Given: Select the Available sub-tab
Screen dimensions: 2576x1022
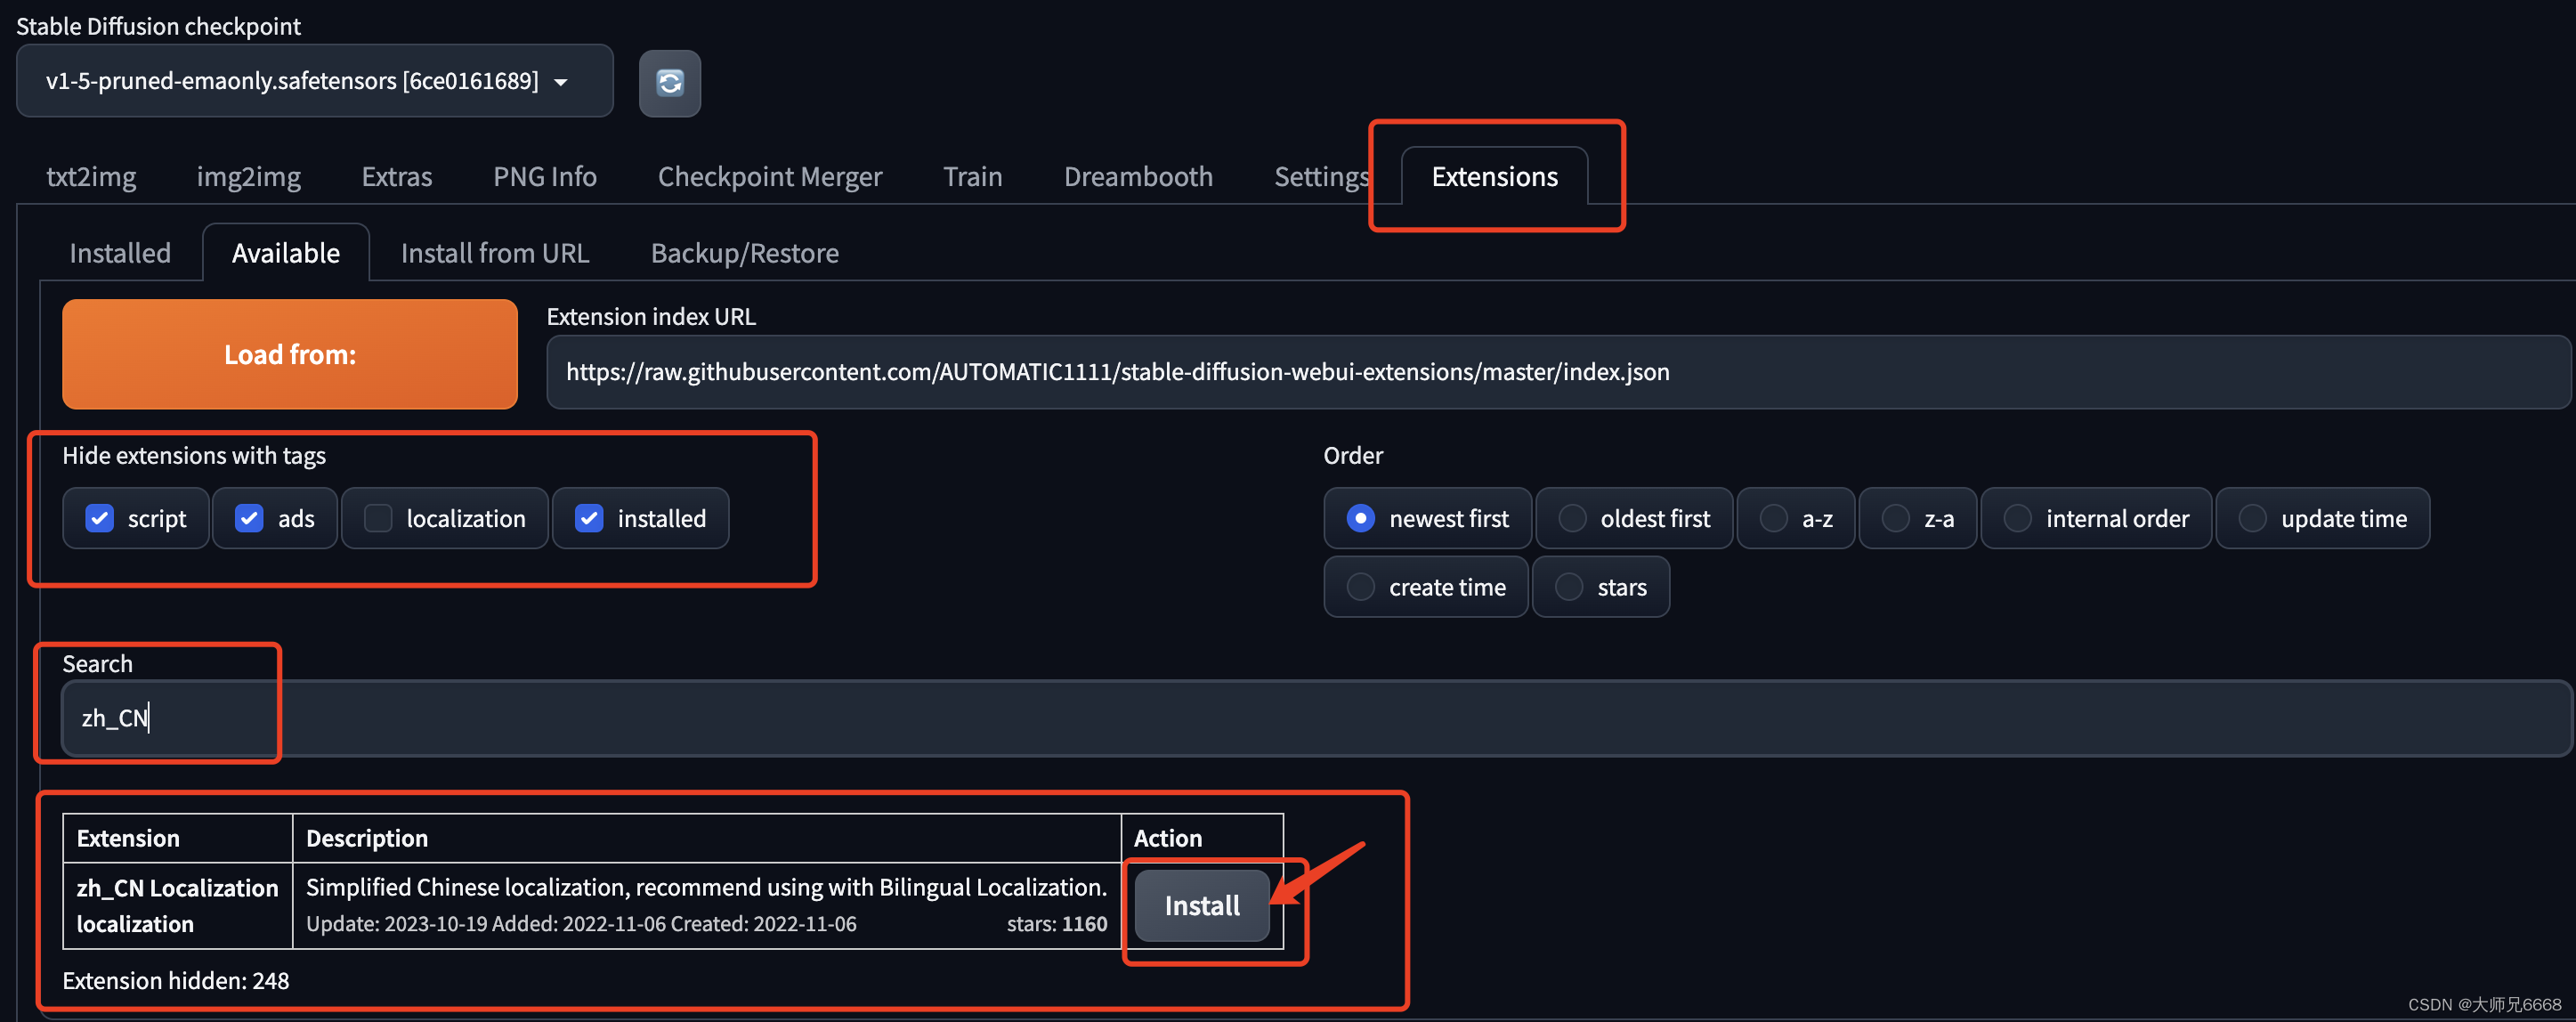Looking at the screenshot, I should 286,253.
